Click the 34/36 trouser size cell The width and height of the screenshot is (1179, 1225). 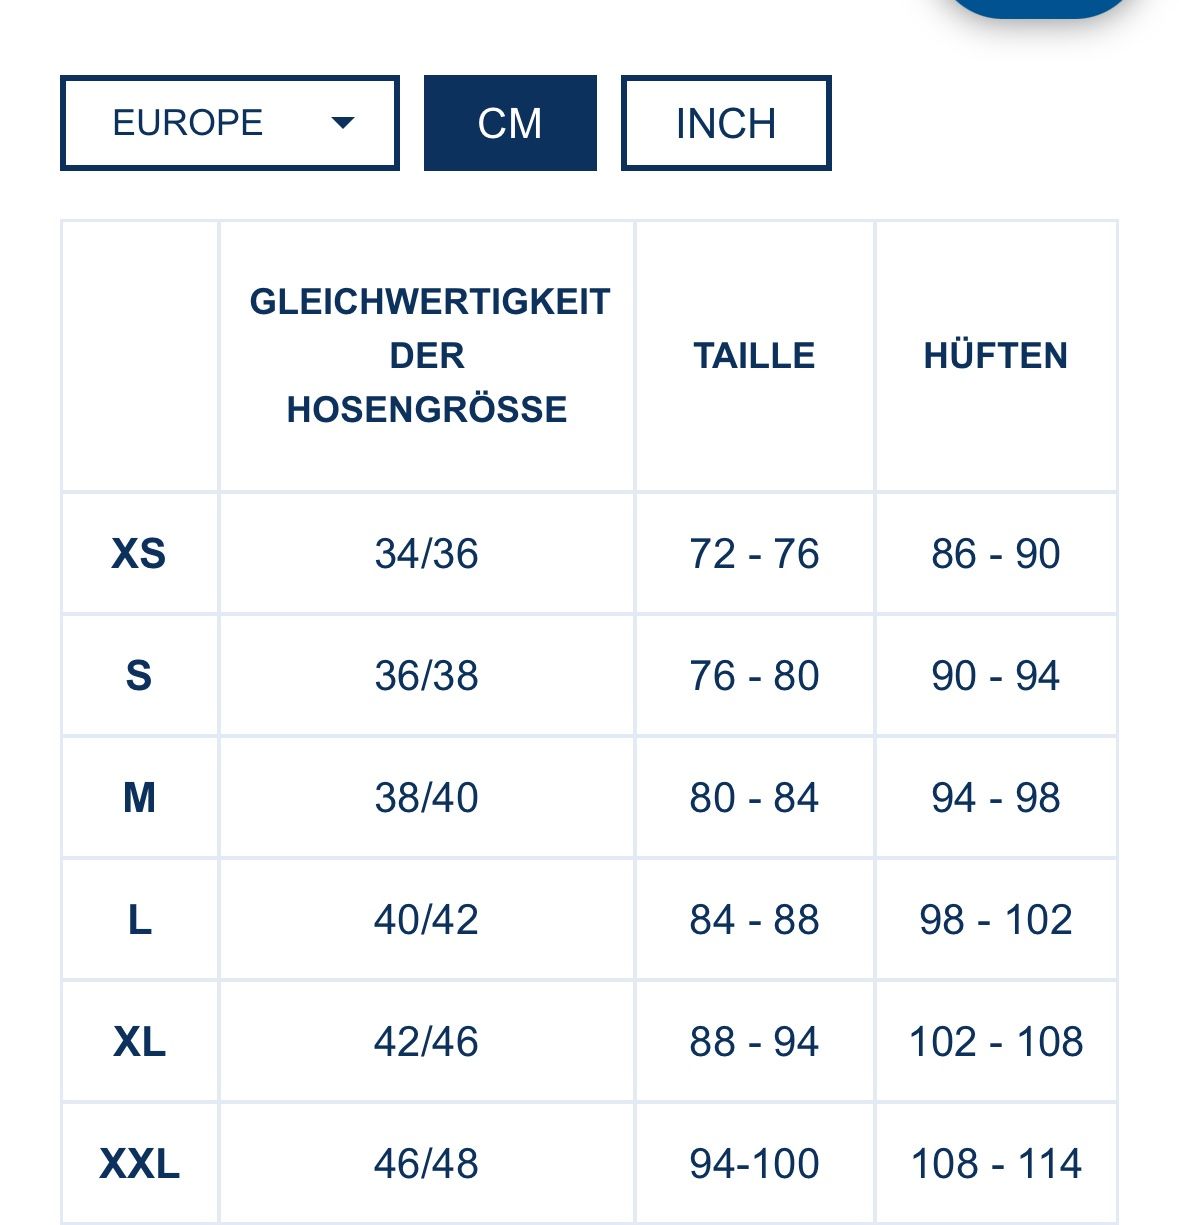(427, 554)
